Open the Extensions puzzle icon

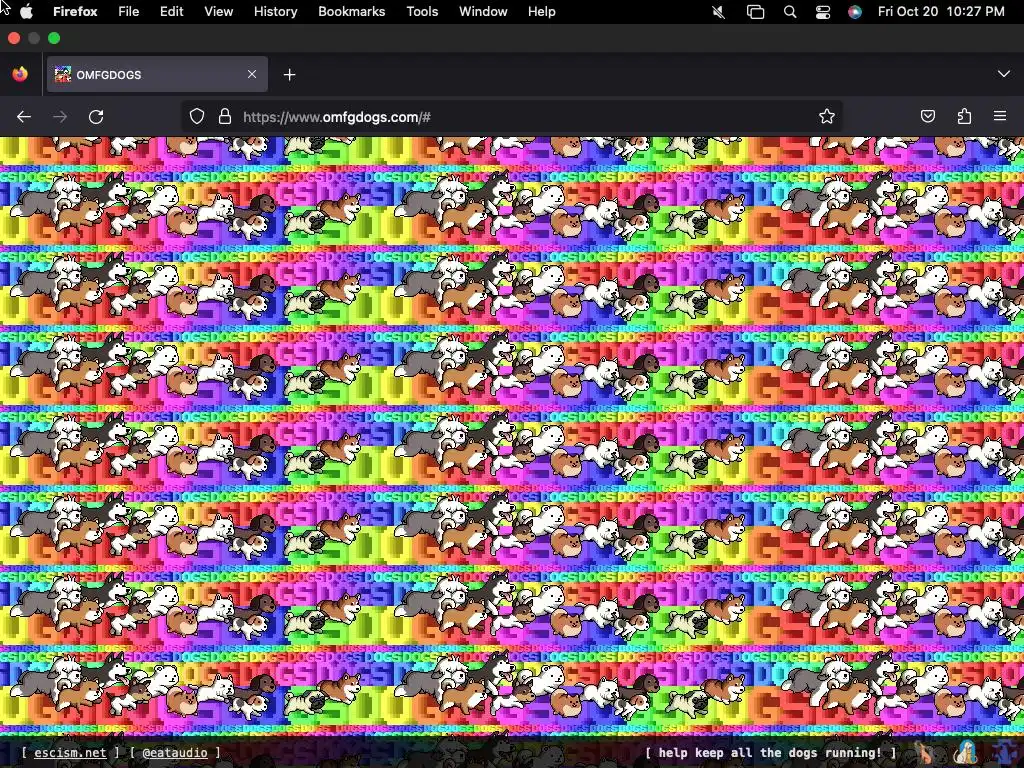(964, 117)
